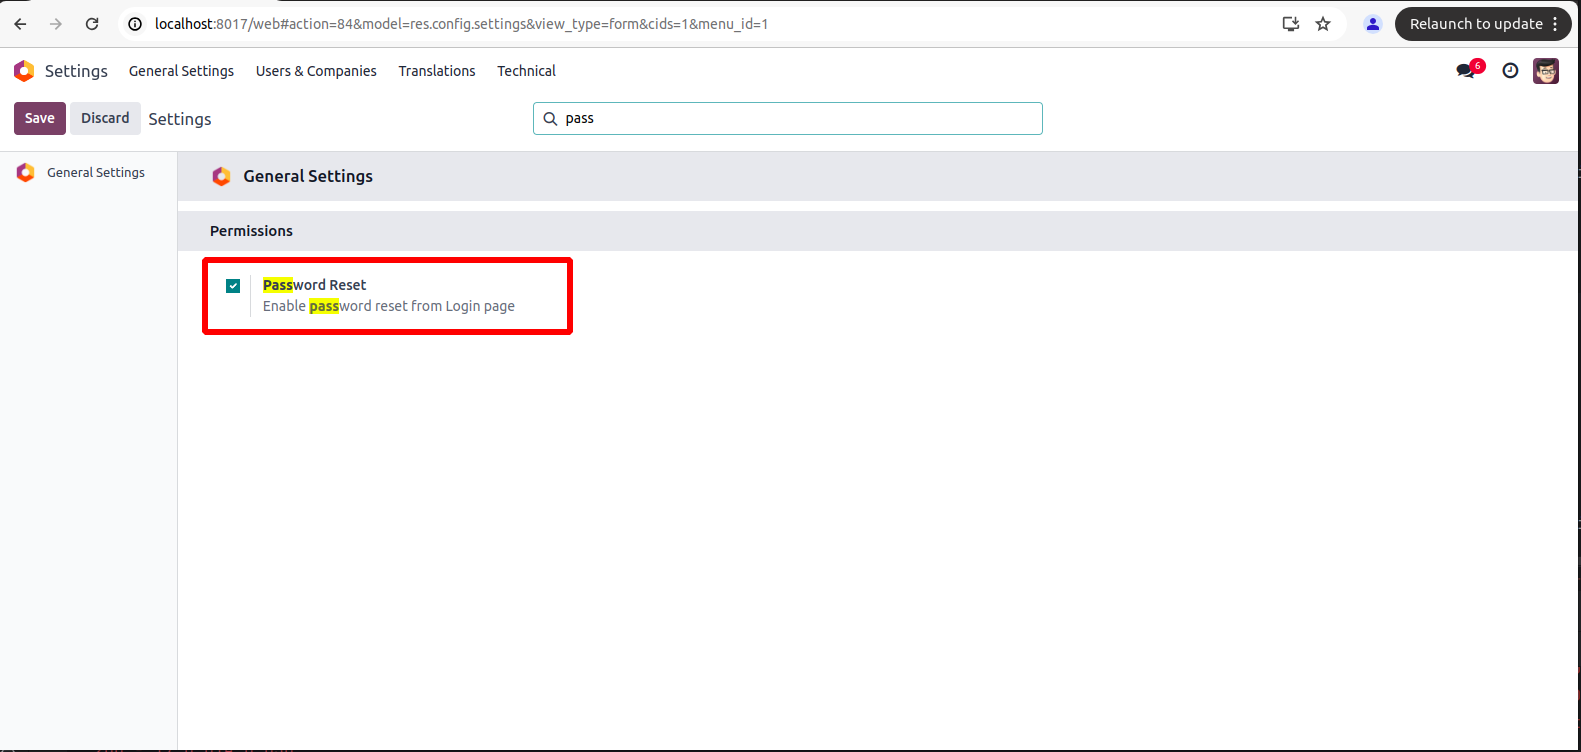Open the General Settings menu
This screenshot has height=752, width=1581.
click(x=181, y=71)
